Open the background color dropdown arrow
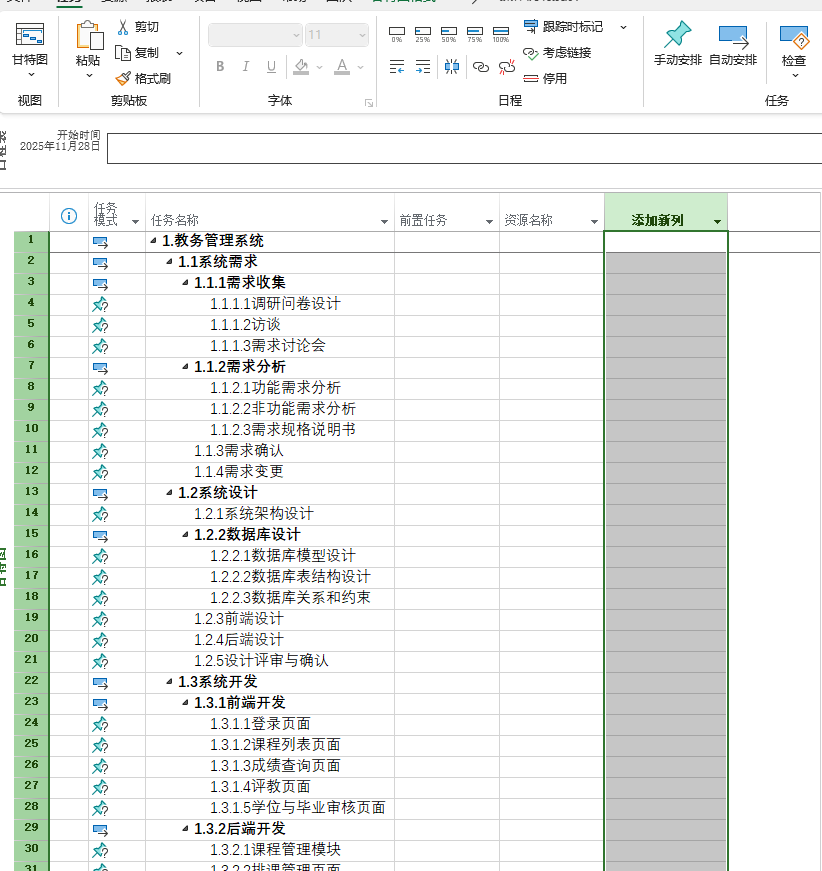The height and width of the screenshot is (871, 822). (x=319, y=67)
